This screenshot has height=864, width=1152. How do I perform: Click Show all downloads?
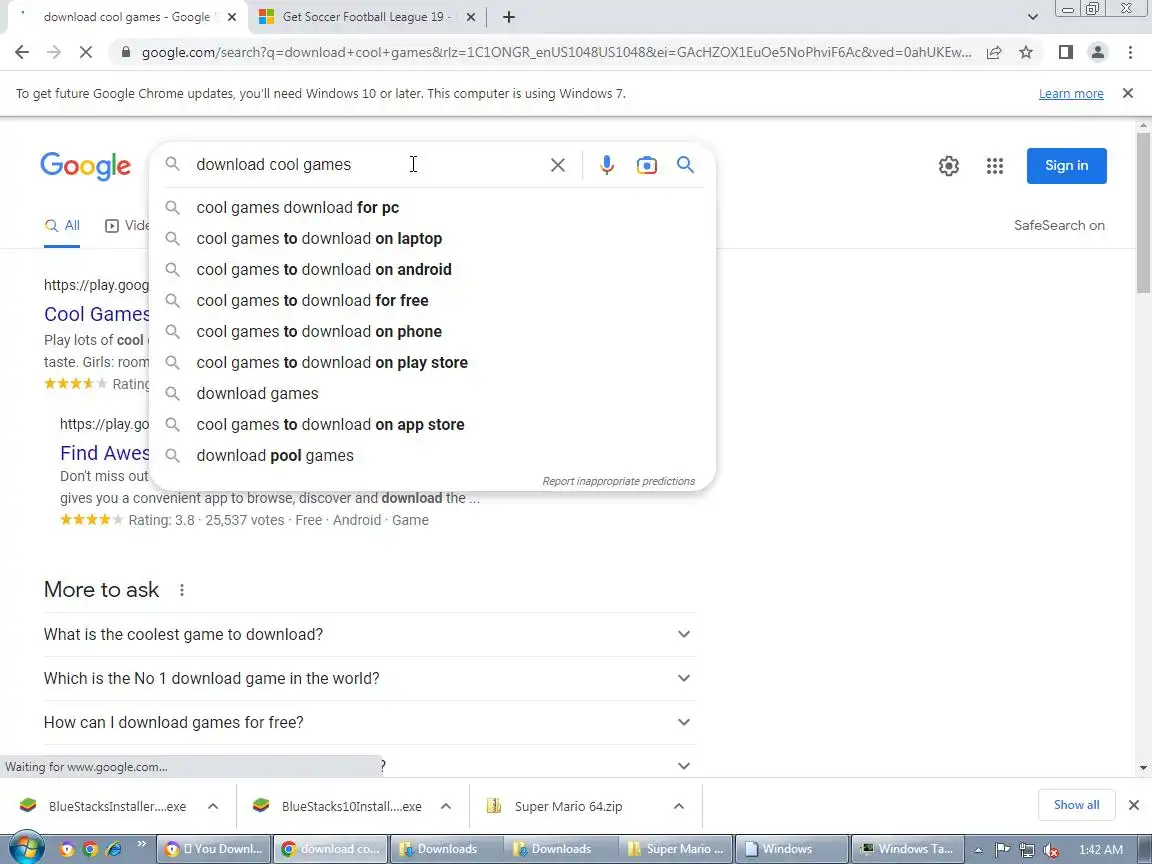point(1076,805)
